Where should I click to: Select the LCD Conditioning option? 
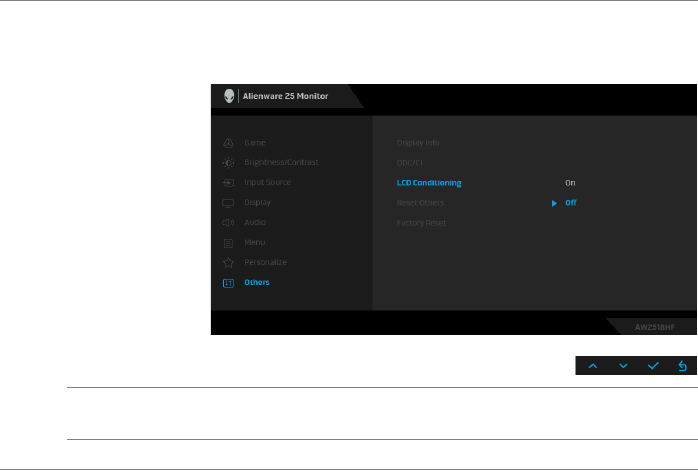[x=429, y=183]
